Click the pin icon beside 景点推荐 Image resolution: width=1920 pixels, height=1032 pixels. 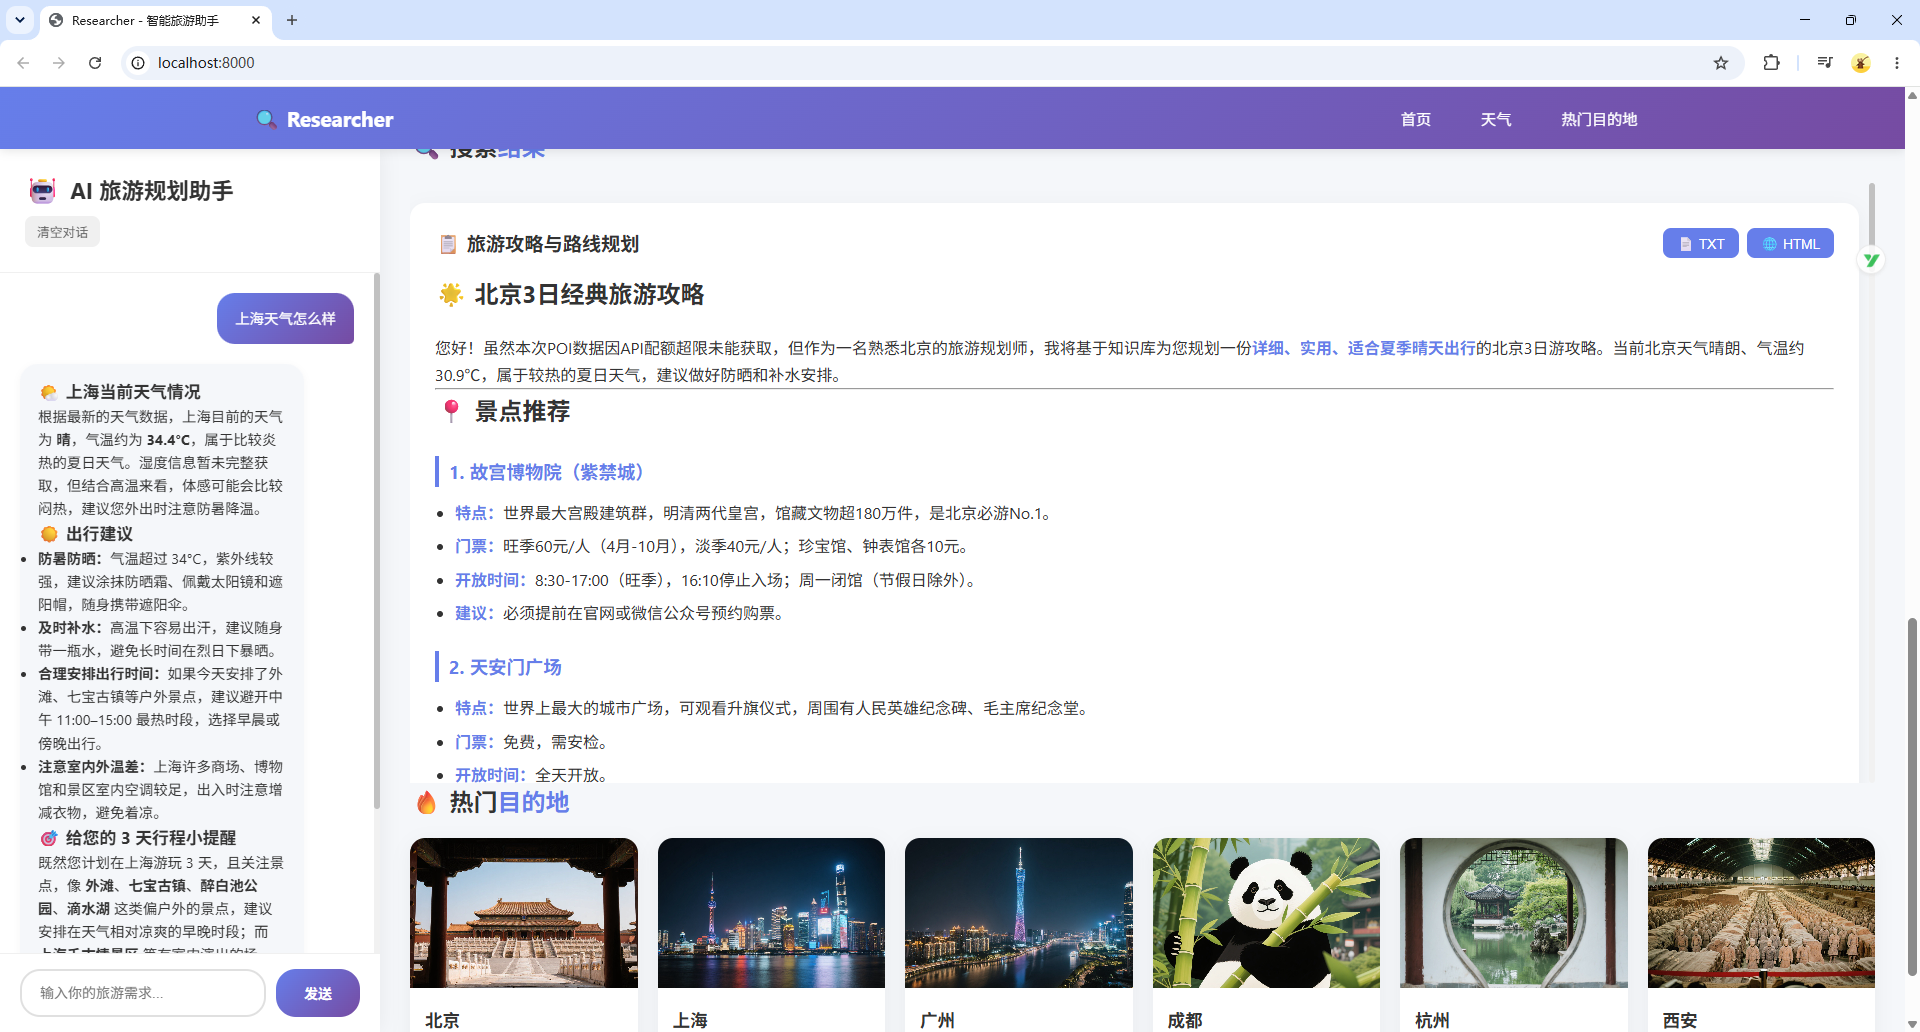(451, 411)
